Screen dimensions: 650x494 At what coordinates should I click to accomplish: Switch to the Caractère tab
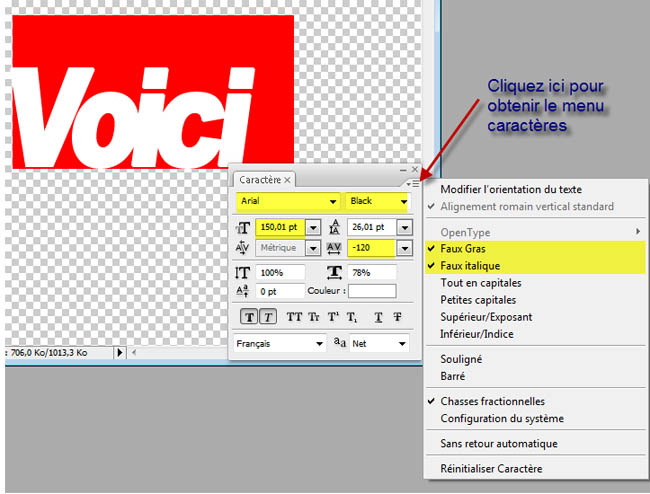point(260,180)
